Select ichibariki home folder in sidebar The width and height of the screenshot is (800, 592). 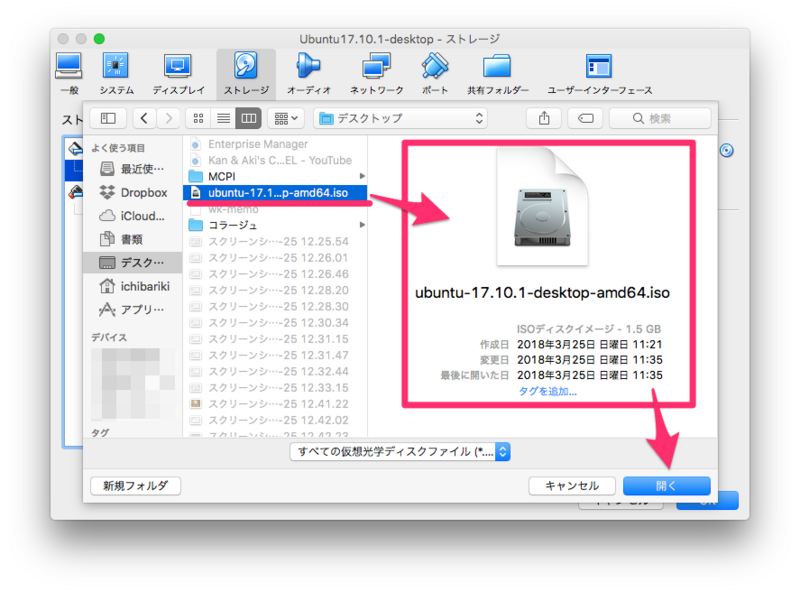coord(133,286)
